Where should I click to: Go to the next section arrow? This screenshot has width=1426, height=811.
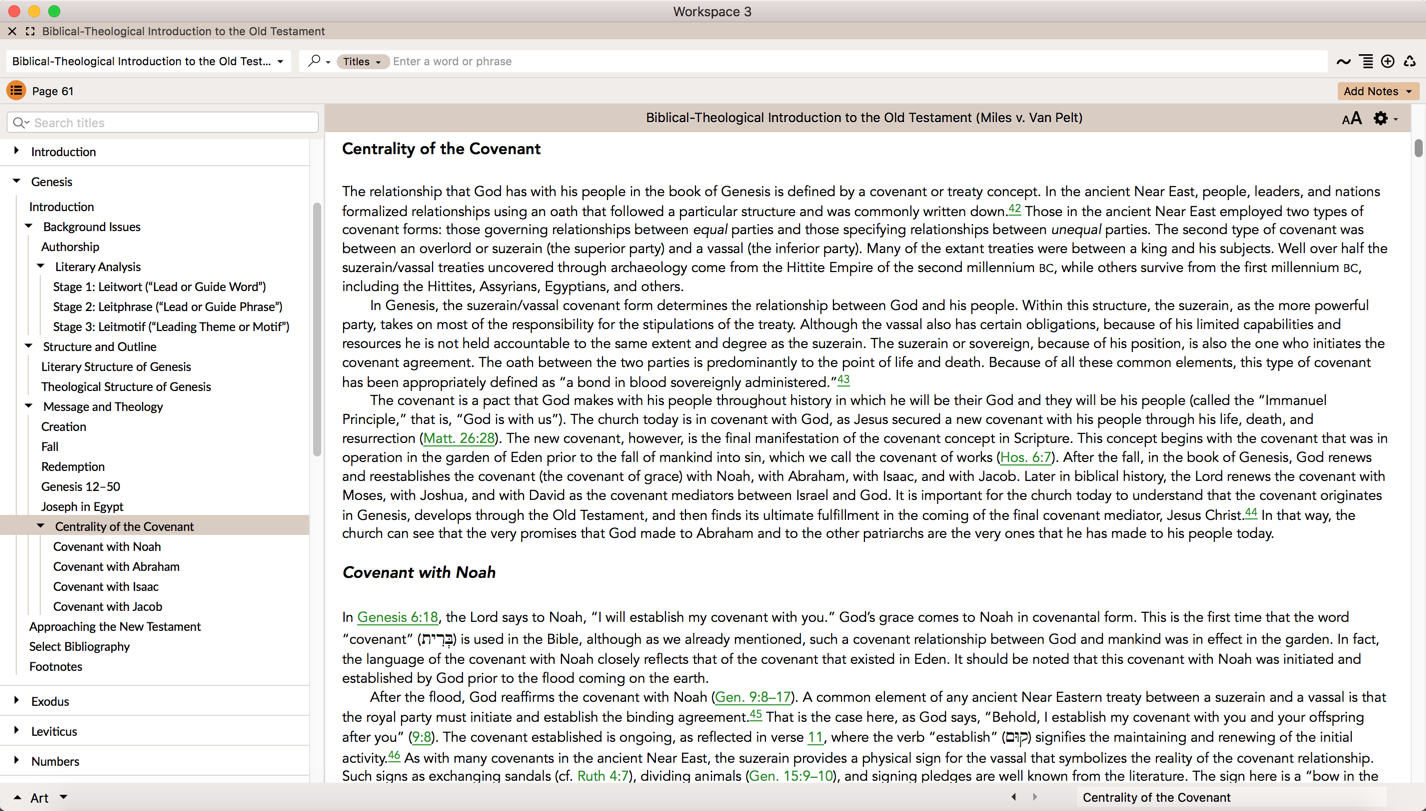pos(1035,797)
